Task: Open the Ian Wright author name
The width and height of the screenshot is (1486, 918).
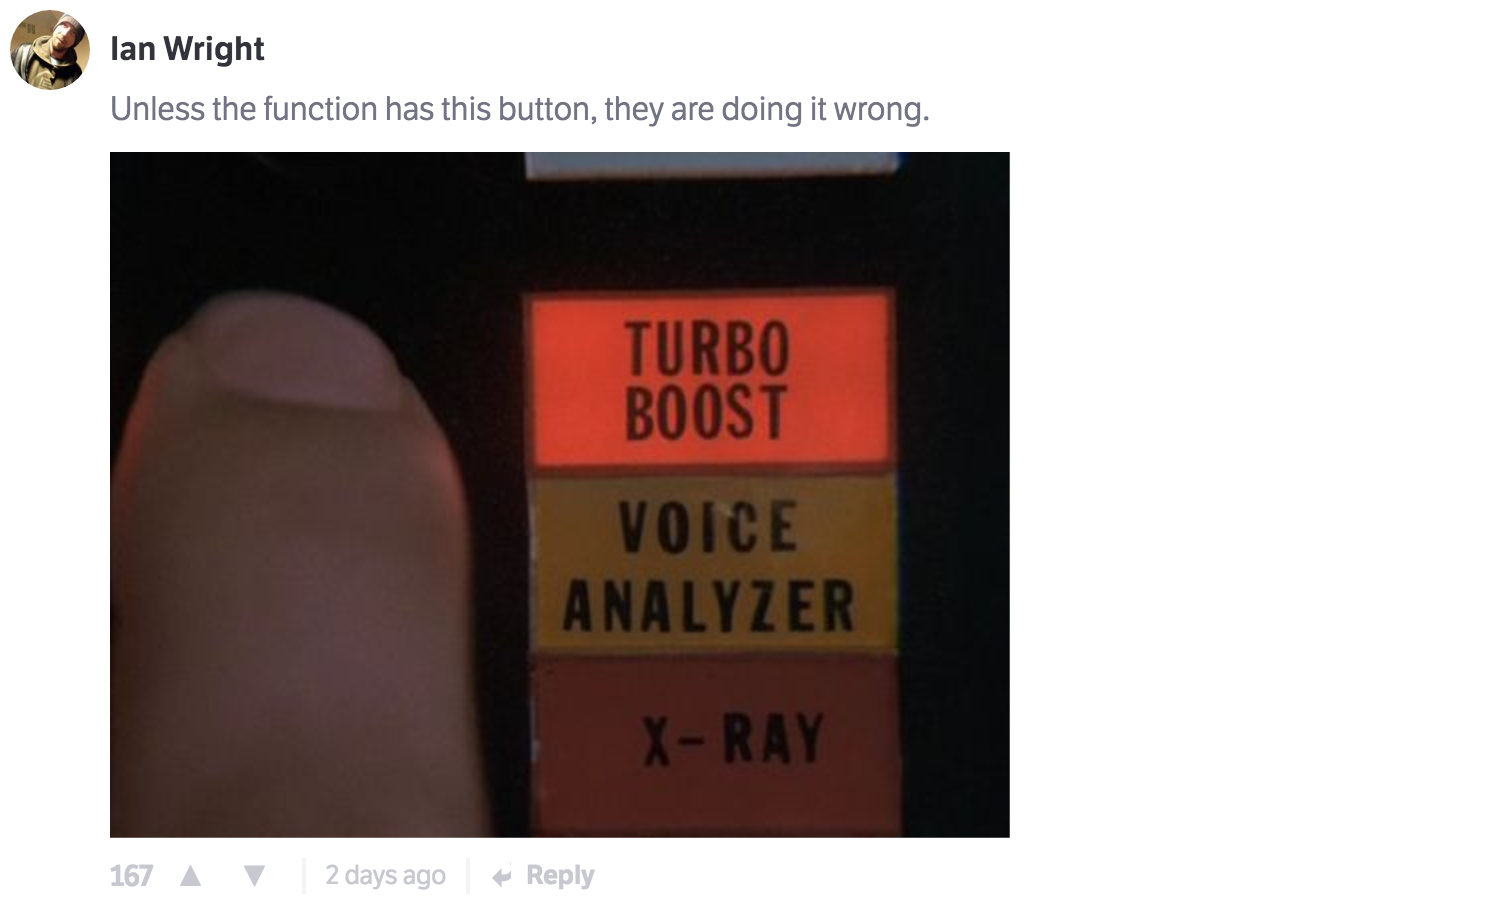Action: pos(187,48)
